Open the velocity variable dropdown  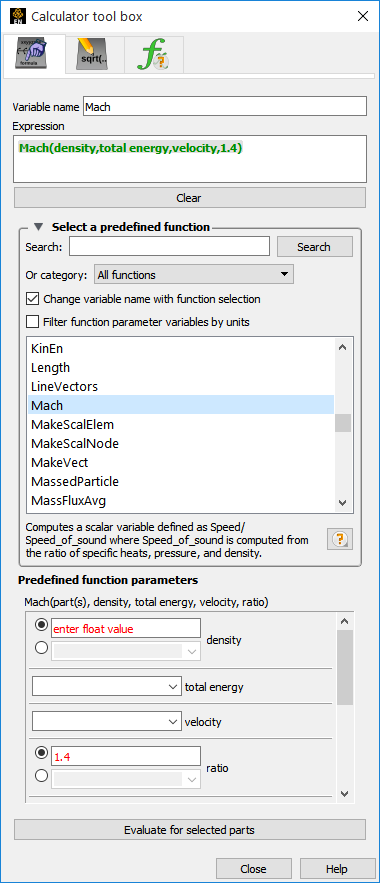pyautogui.click(x=106, y=721)
